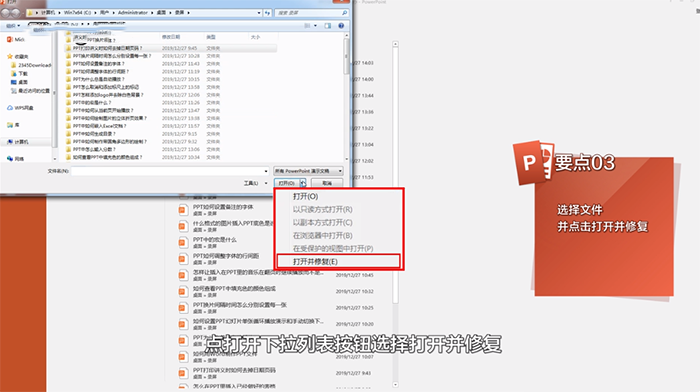Select folder PPT中如何插入Excel文档？

click(99, 126)
